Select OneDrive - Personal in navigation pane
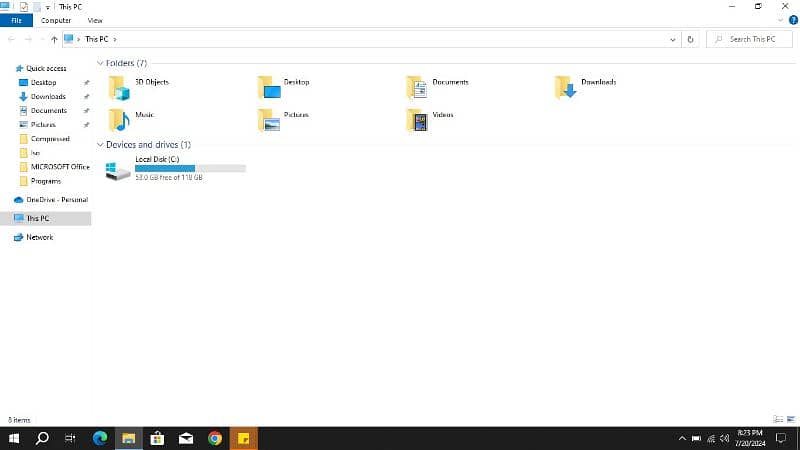 56,200
